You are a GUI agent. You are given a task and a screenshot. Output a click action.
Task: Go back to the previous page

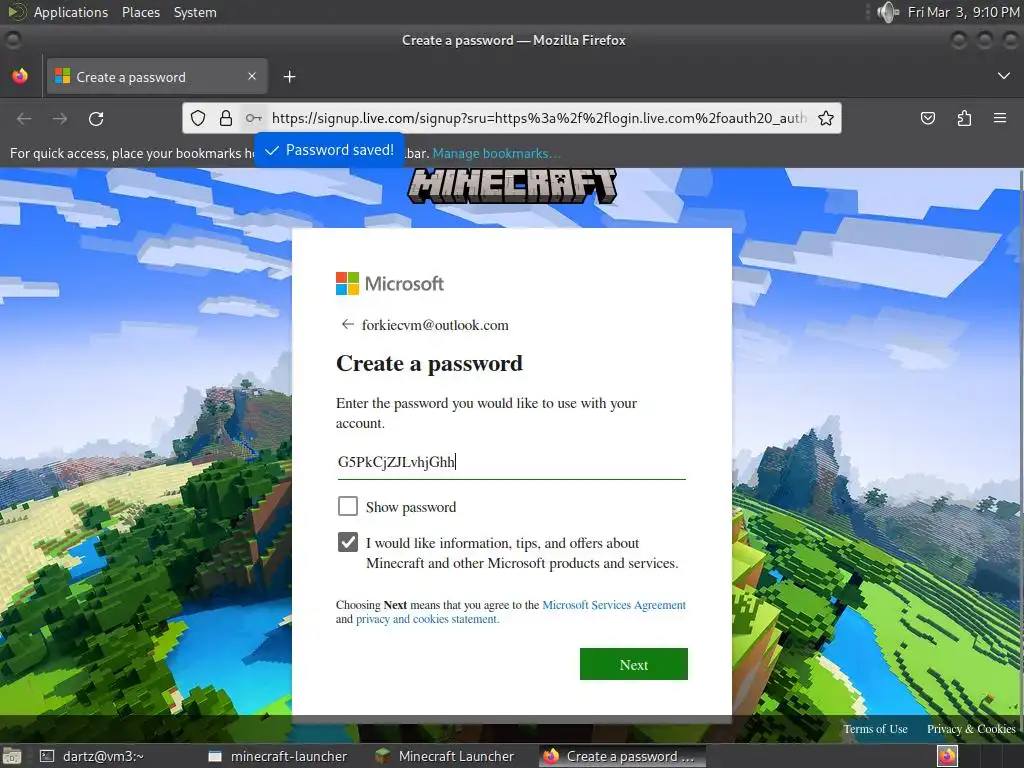[24, 119]
